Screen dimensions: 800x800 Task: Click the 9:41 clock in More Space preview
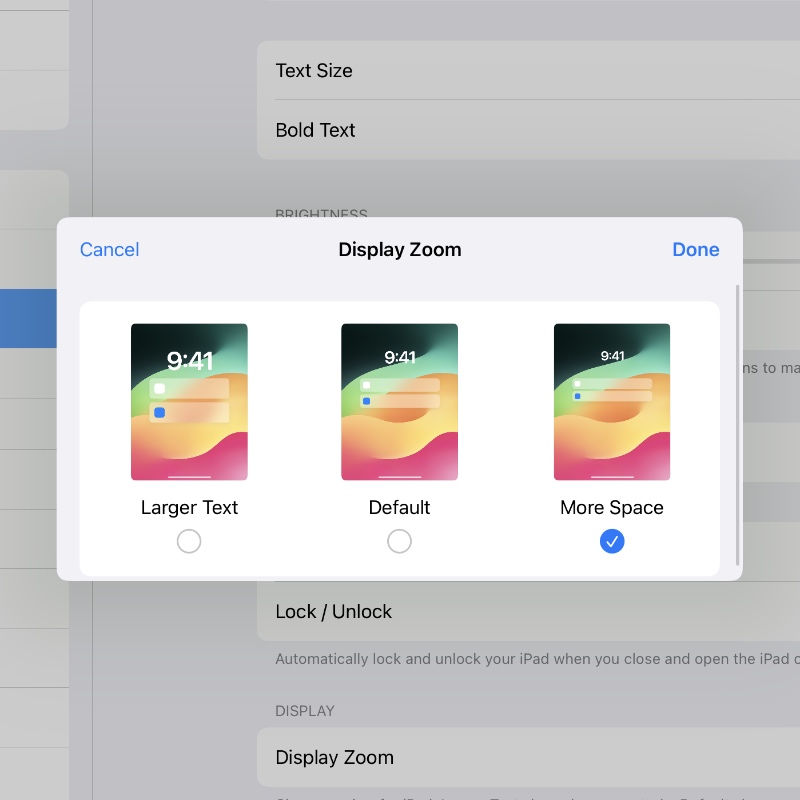[612, 356]
